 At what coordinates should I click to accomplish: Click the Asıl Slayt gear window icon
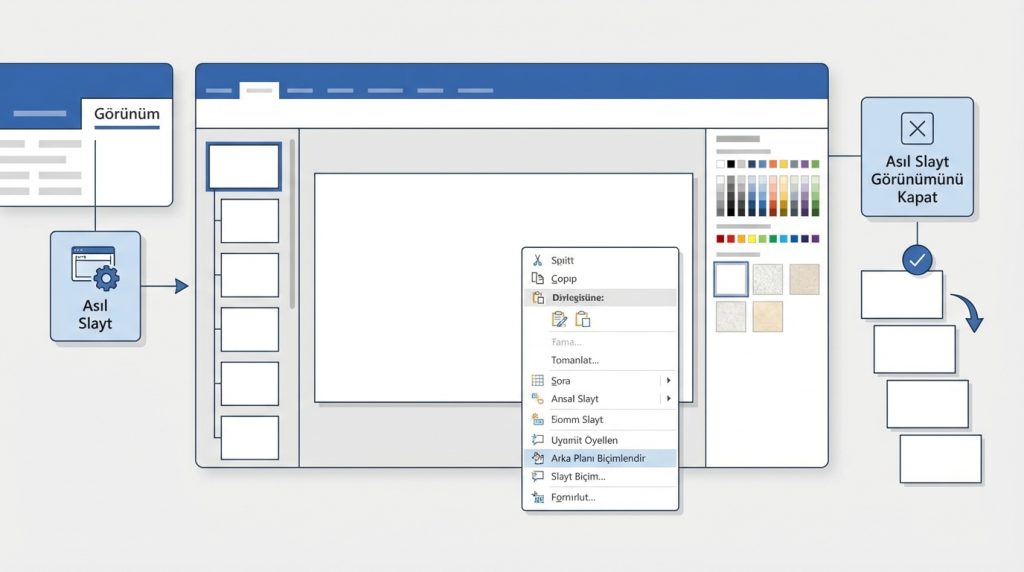point(95,268)
